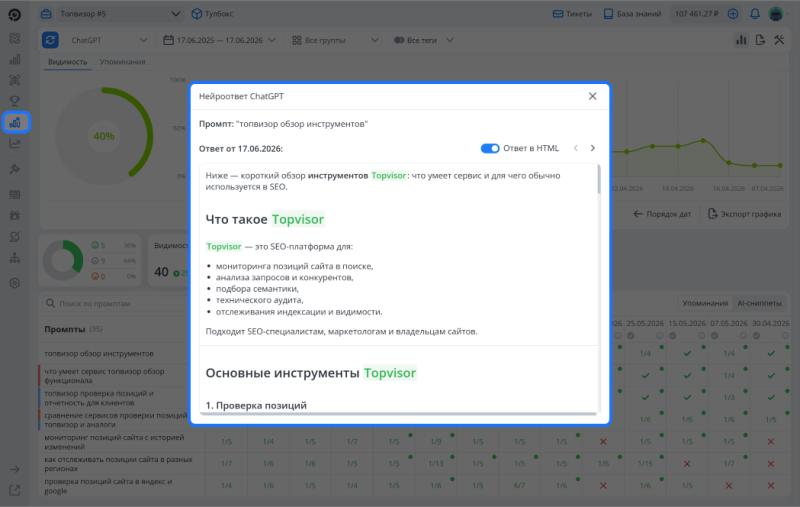Go to previous answer with left chevron
The height and width of the screenshot is (507, 800).
pos(576,148)
